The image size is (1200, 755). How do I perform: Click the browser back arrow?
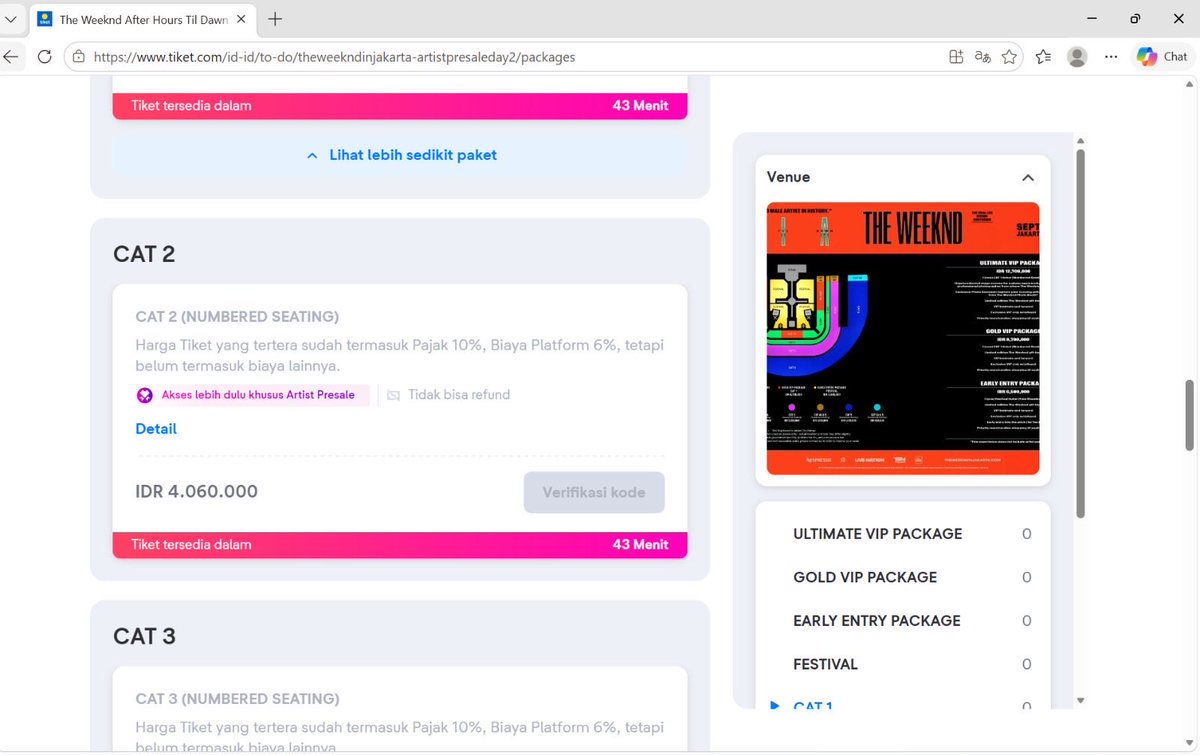(10, 57)
